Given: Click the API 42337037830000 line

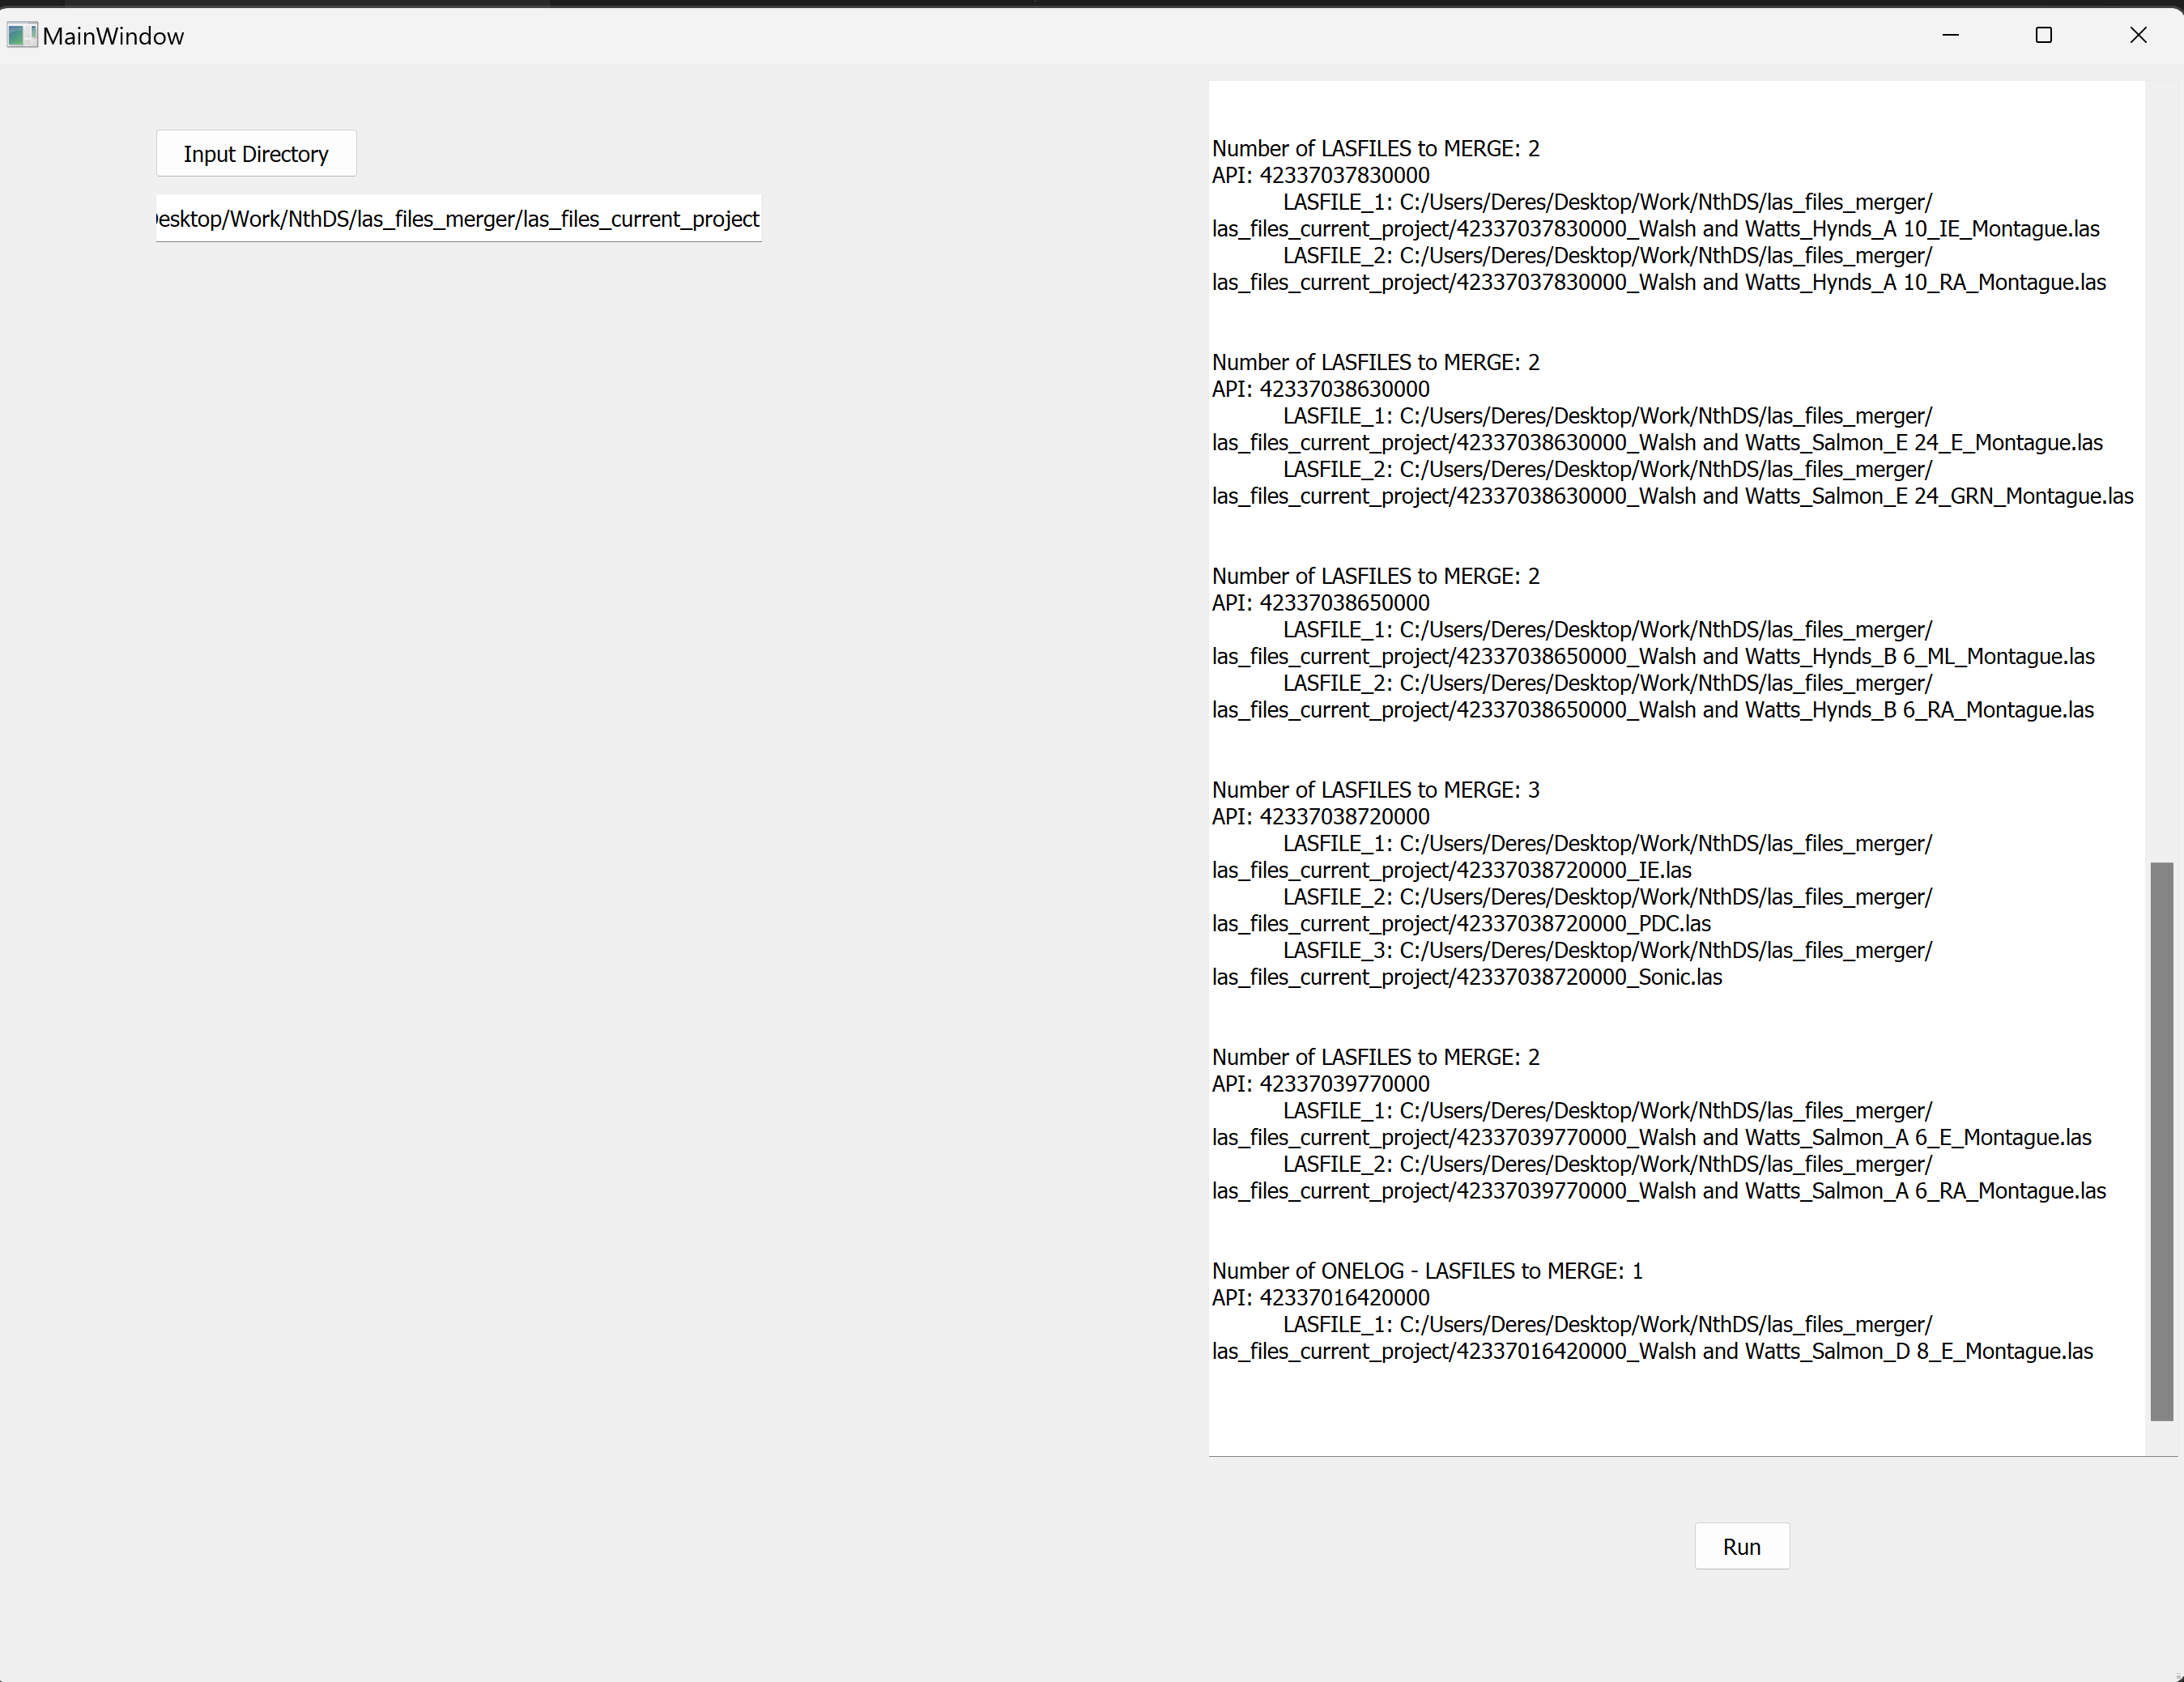Looking at the screenshot, I should click(1320, 175).
